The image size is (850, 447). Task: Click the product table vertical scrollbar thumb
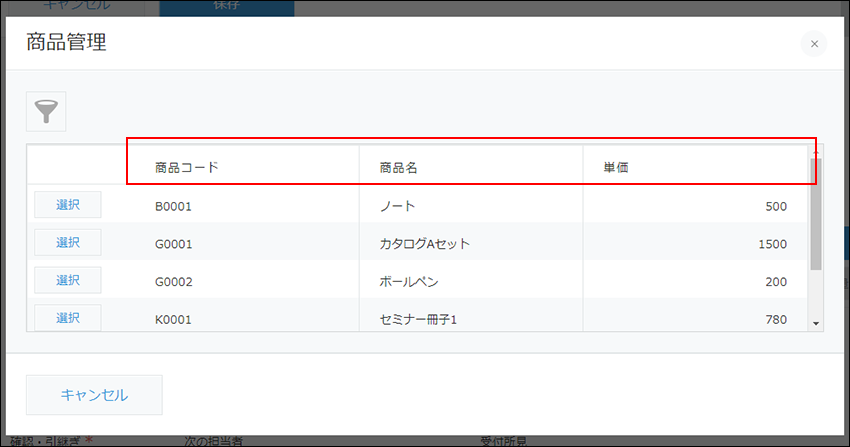[x=816, y=225]
